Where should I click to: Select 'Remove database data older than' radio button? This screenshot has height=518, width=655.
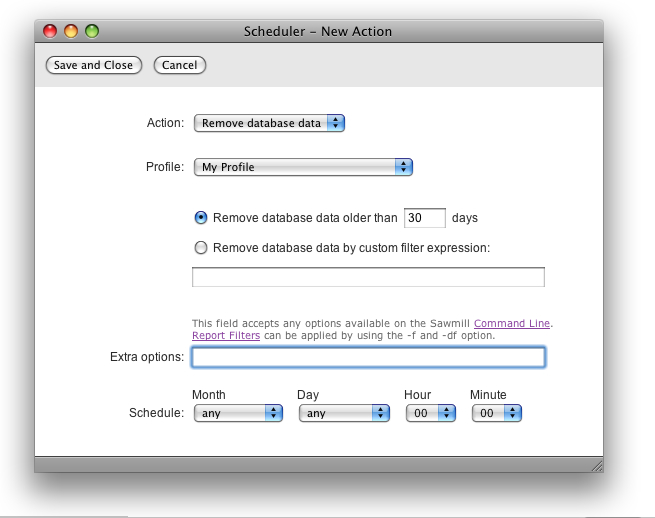[x=201, y=217]
